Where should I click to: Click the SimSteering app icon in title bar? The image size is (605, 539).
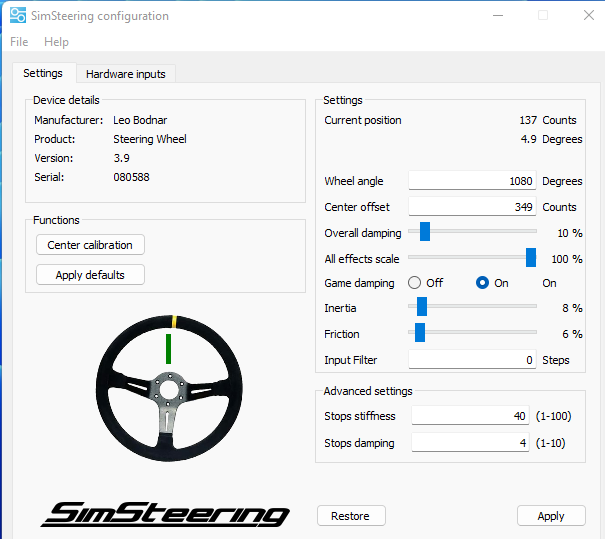pos(18,15)
